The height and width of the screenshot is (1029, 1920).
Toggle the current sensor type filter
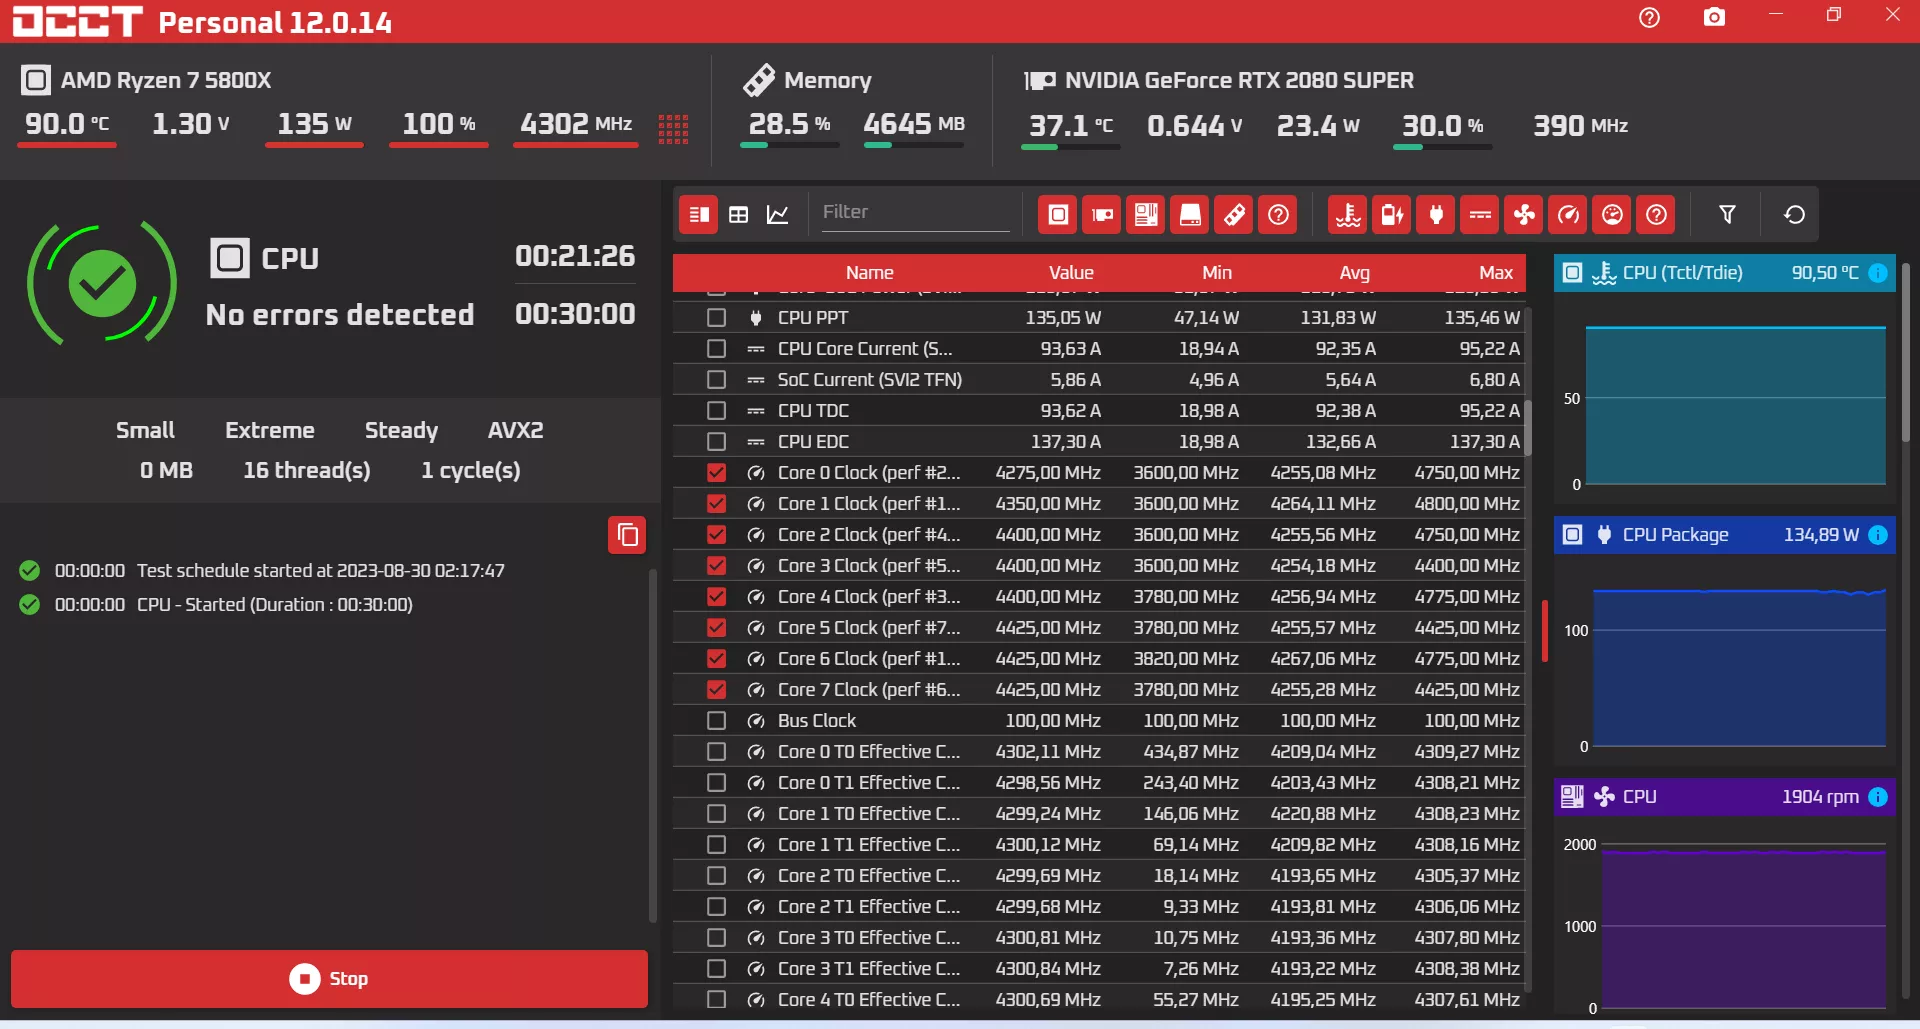(x=1480, y=215)
